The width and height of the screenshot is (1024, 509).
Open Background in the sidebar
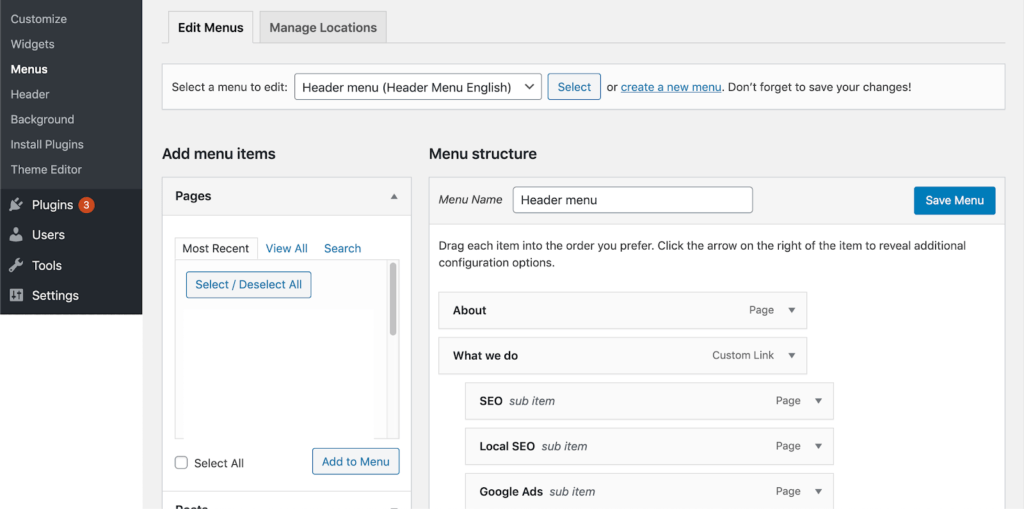tap(42, 120)
